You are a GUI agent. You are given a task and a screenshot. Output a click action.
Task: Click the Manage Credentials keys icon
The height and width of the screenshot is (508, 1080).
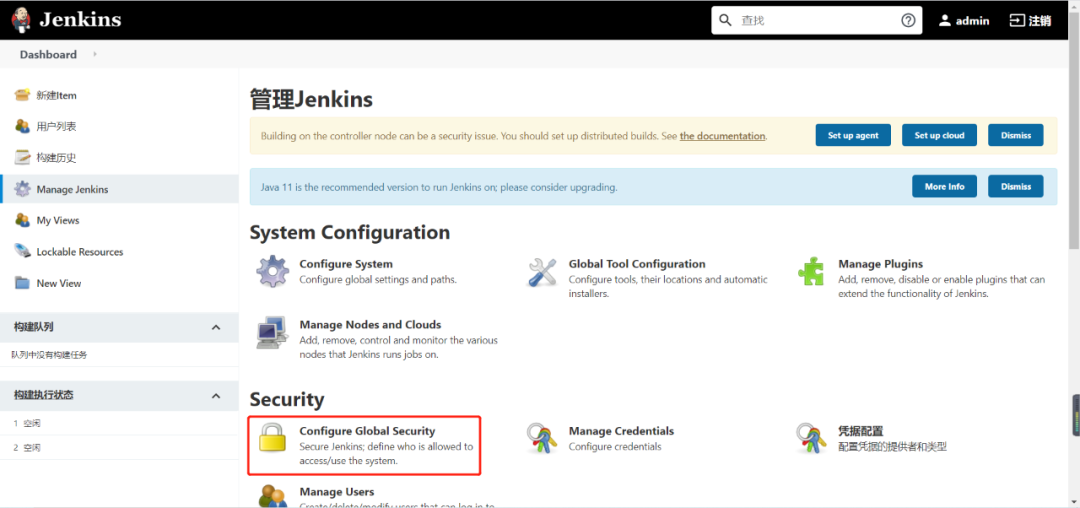coord(542,438)
